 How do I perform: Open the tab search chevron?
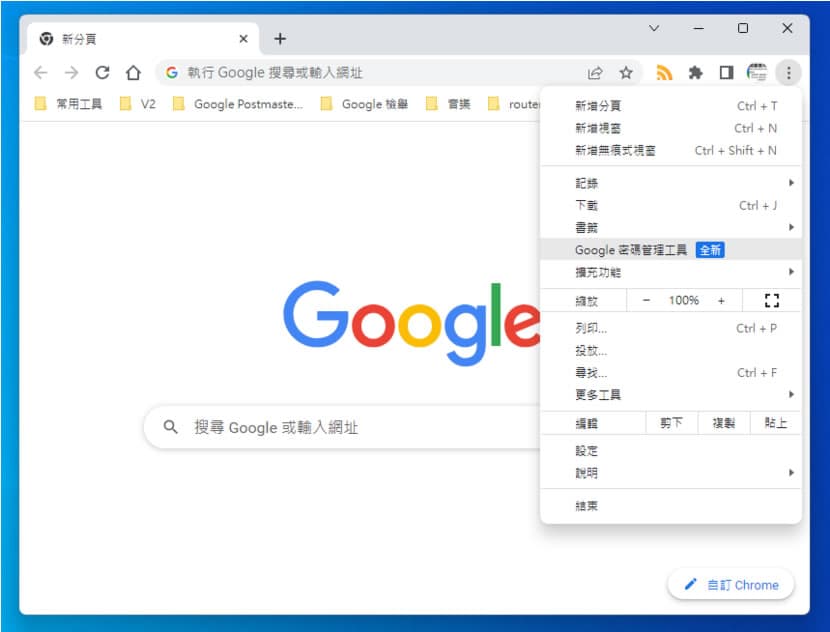[654, 28]
